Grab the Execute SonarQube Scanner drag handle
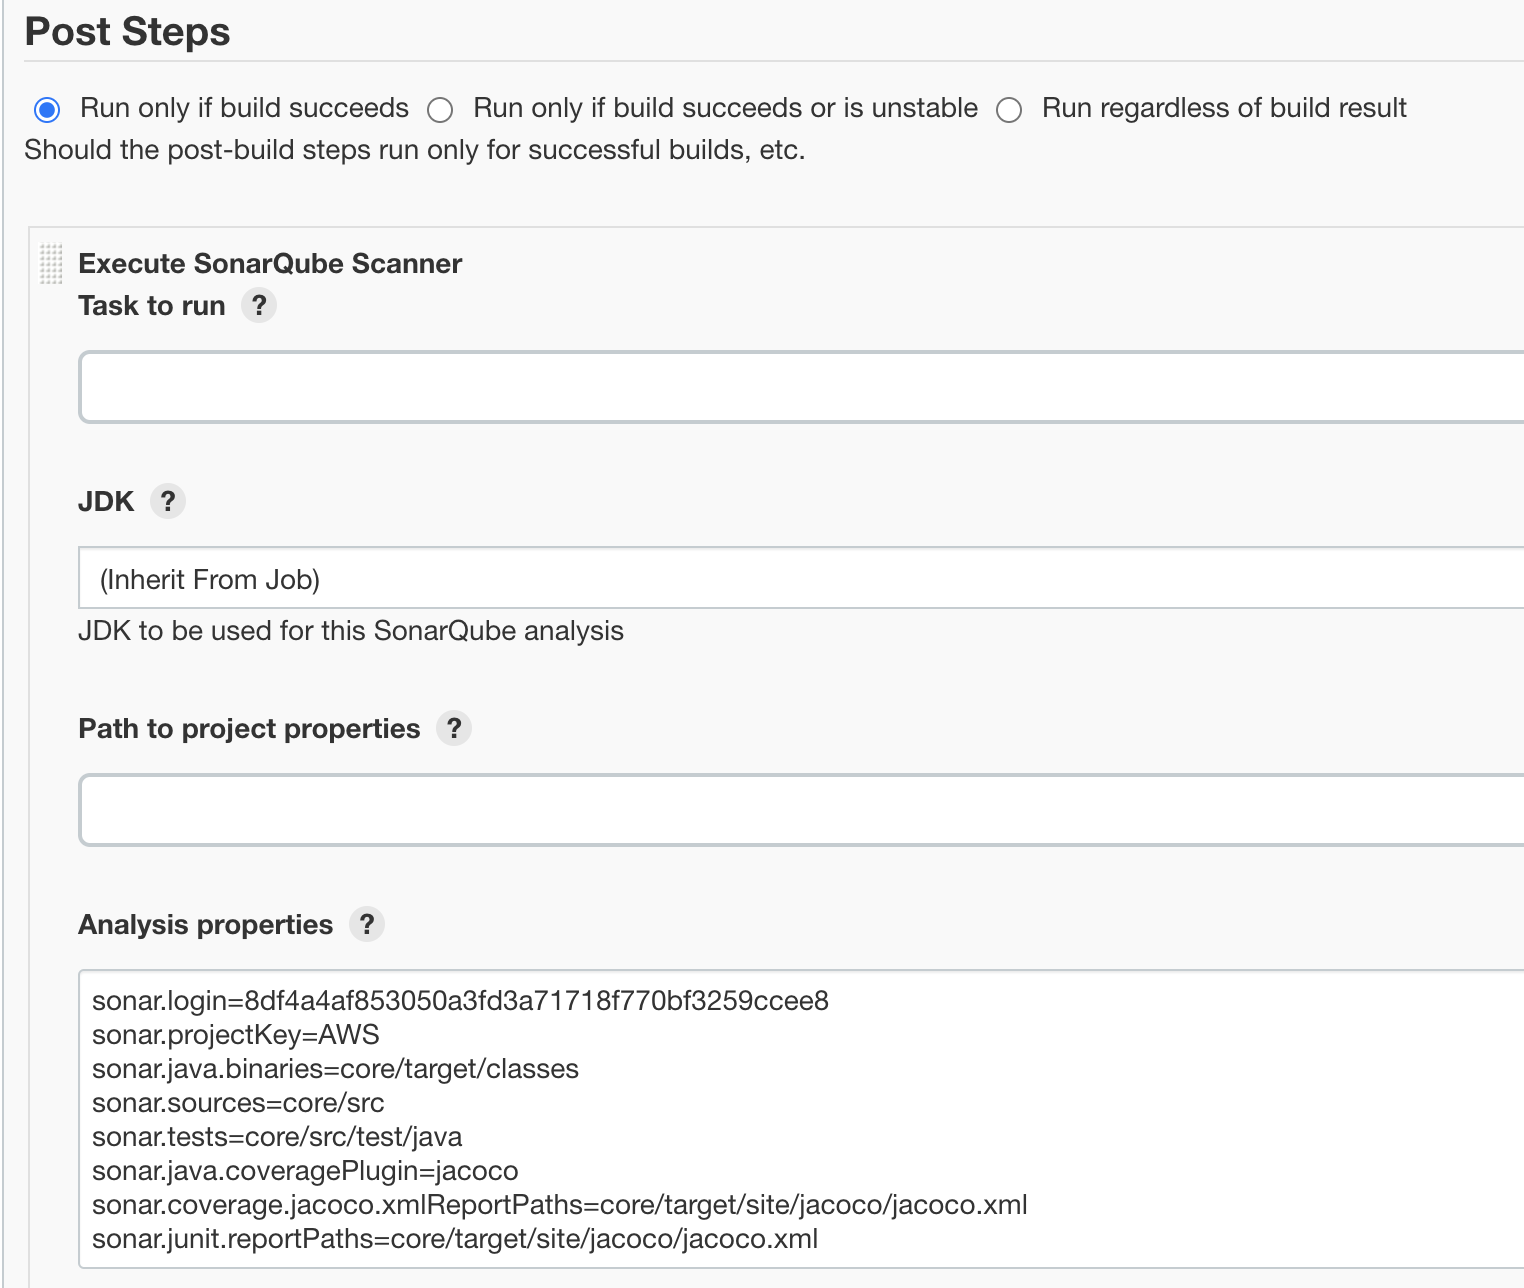1524x1288 pixels. tap(51, 264)
